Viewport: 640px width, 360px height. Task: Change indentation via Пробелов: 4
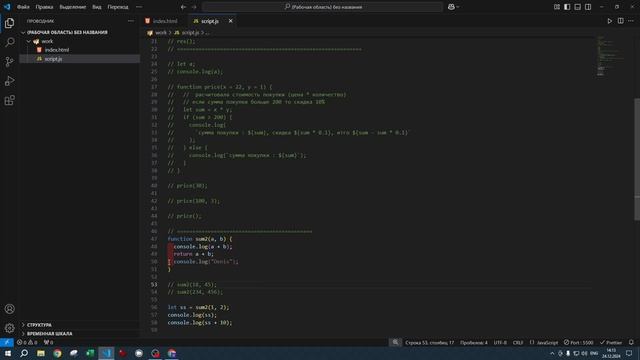pyautogui.click(x=474, y=342)
